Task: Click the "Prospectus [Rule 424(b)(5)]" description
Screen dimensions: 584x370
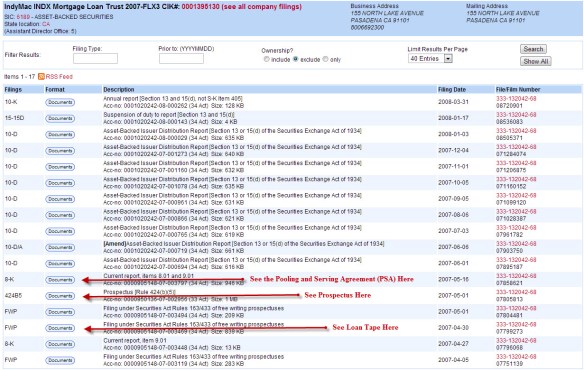Action: 139,292
